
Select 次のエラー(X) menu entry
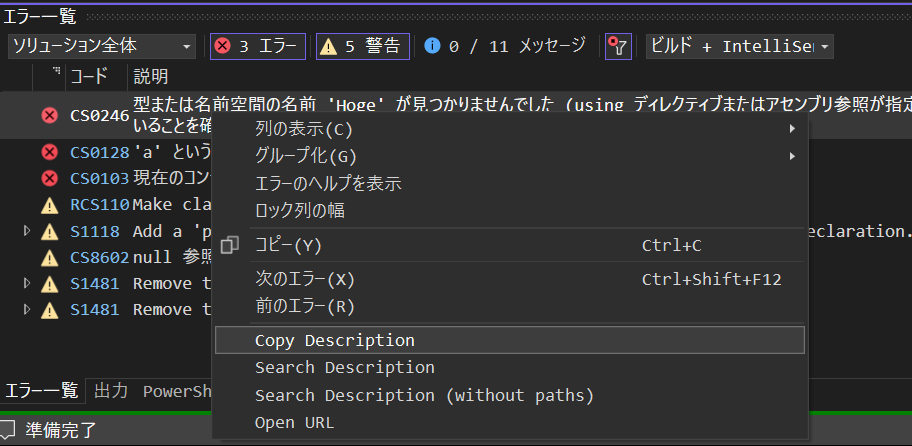tap(510, 280)
